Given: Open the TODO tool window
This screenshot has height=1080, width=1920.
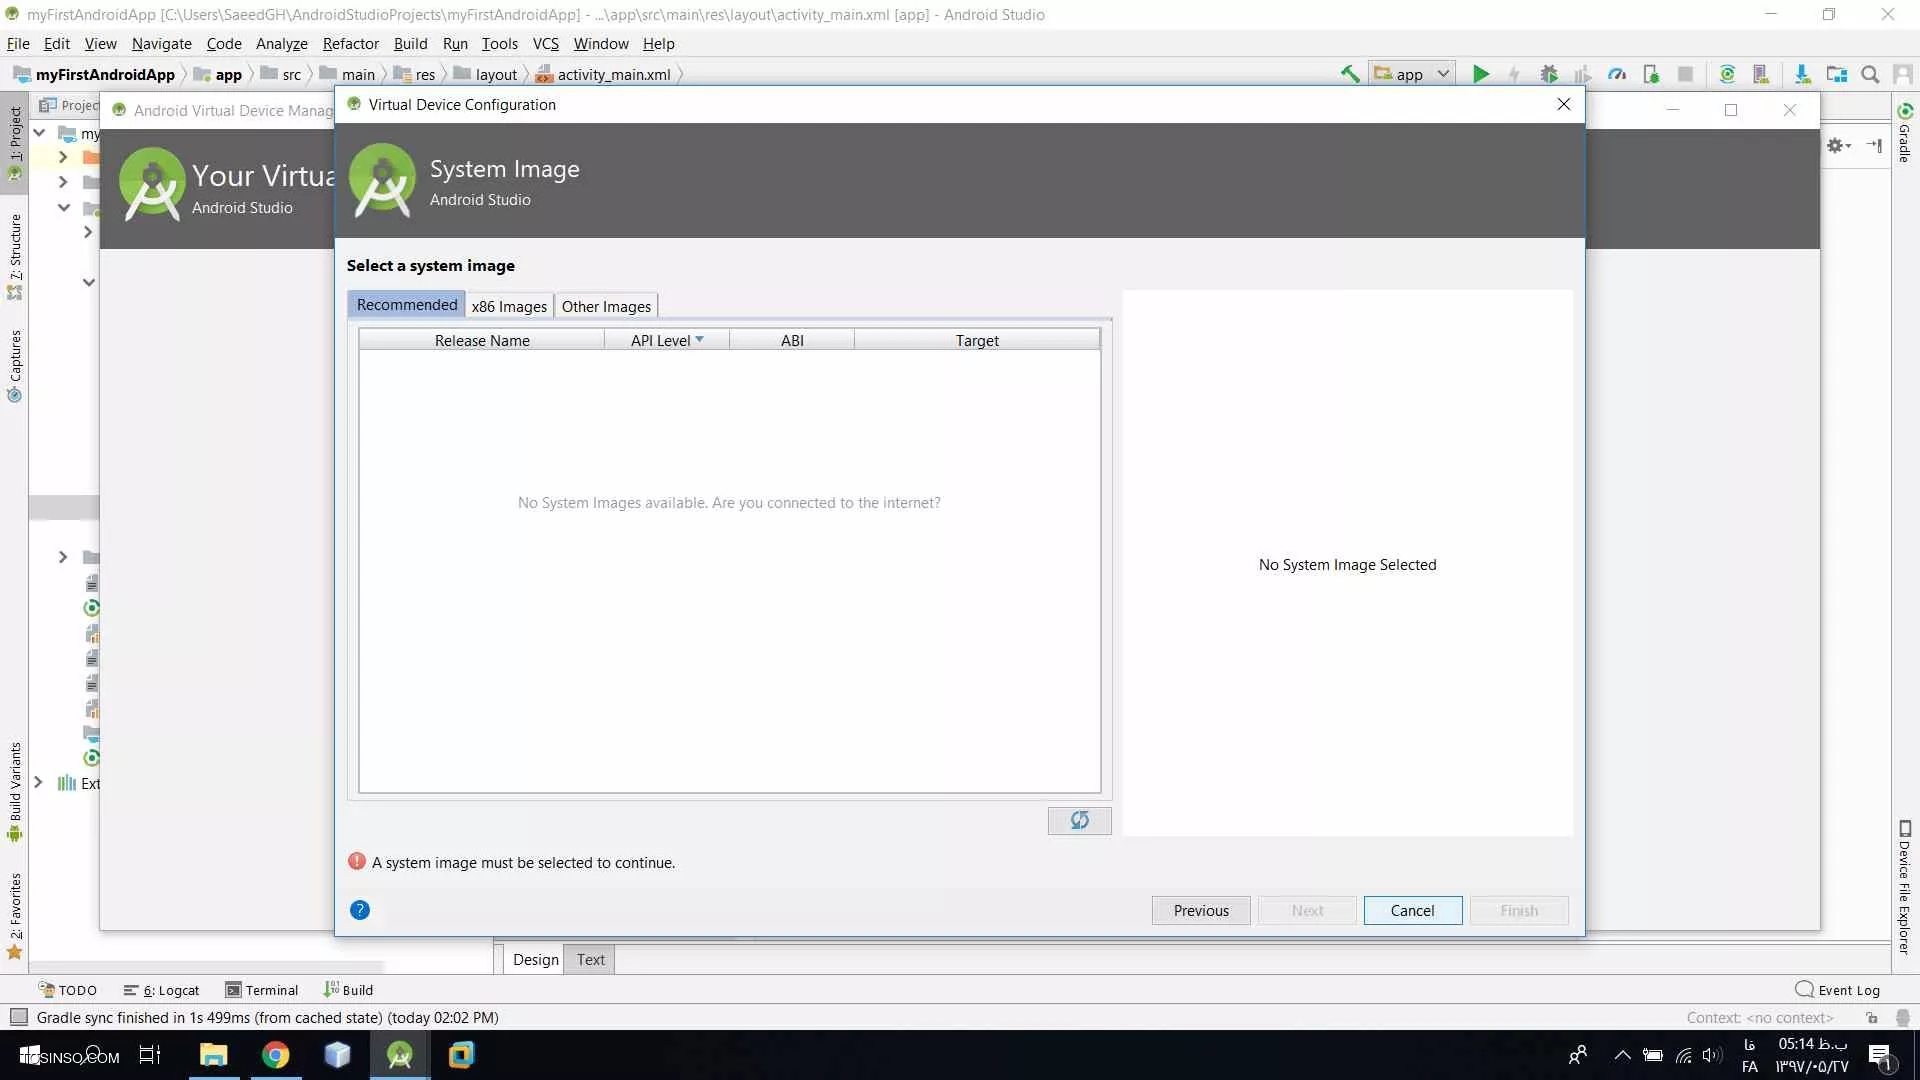Looking at the screenshot, I should click(68, 990).
